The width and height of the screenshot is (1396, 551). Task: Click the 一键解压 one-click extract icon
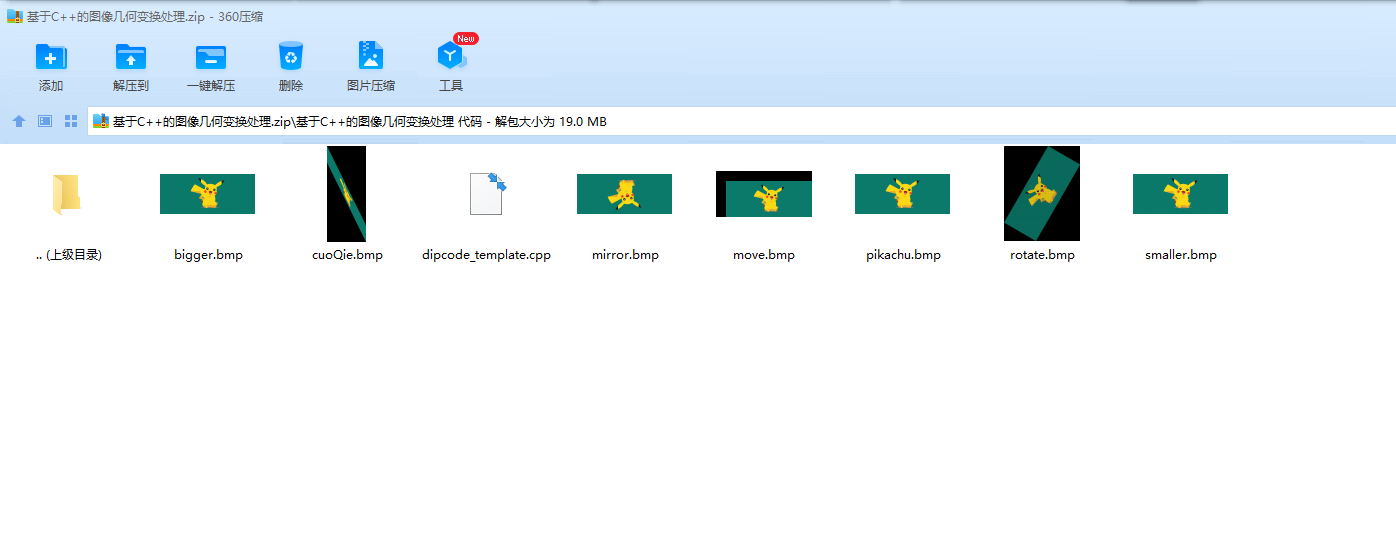point(211,56)
